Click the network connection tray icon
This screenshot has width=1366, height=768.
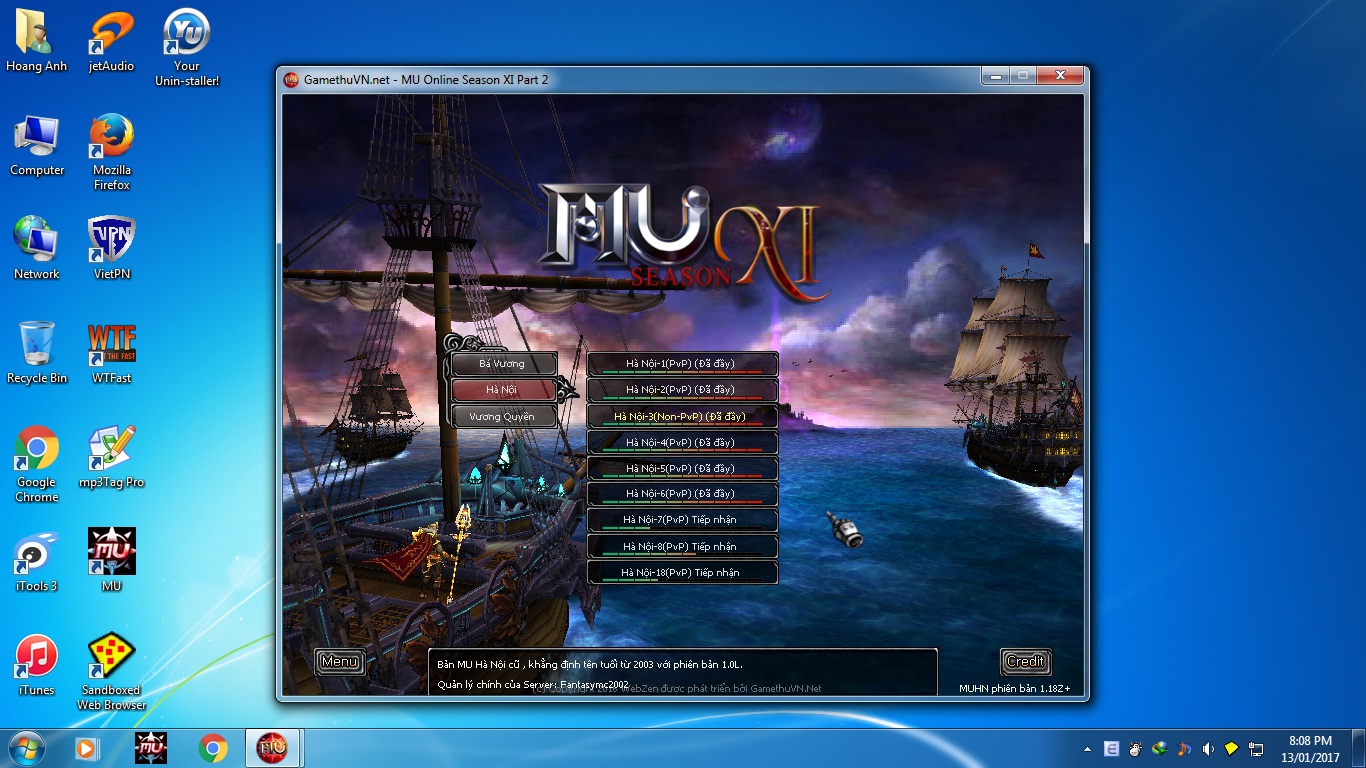tap(1255, 748)
